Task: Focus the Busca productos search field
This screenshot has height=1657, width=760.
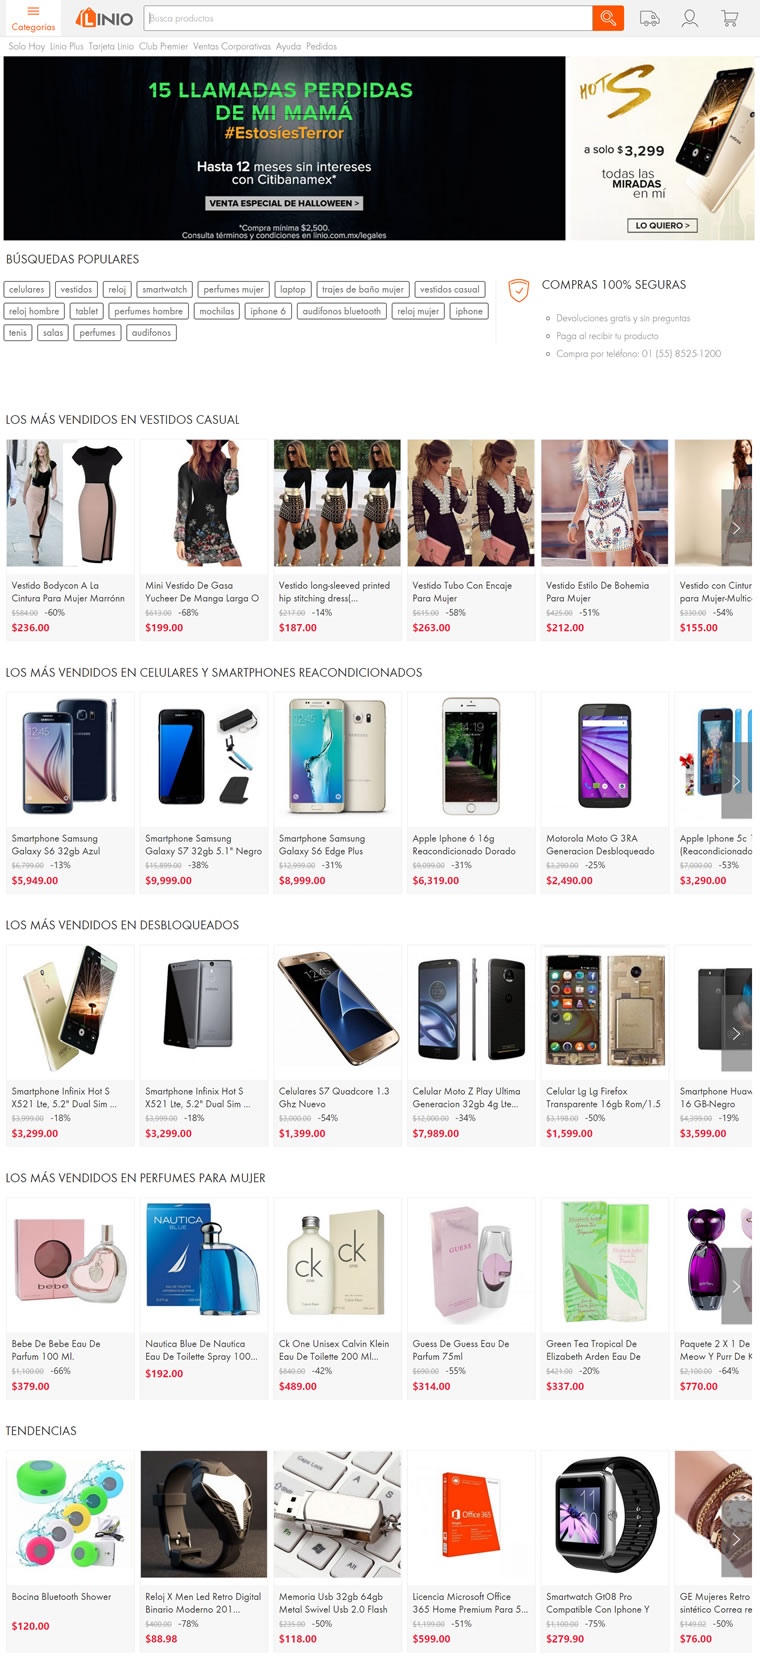Action: tap(368, 18)
